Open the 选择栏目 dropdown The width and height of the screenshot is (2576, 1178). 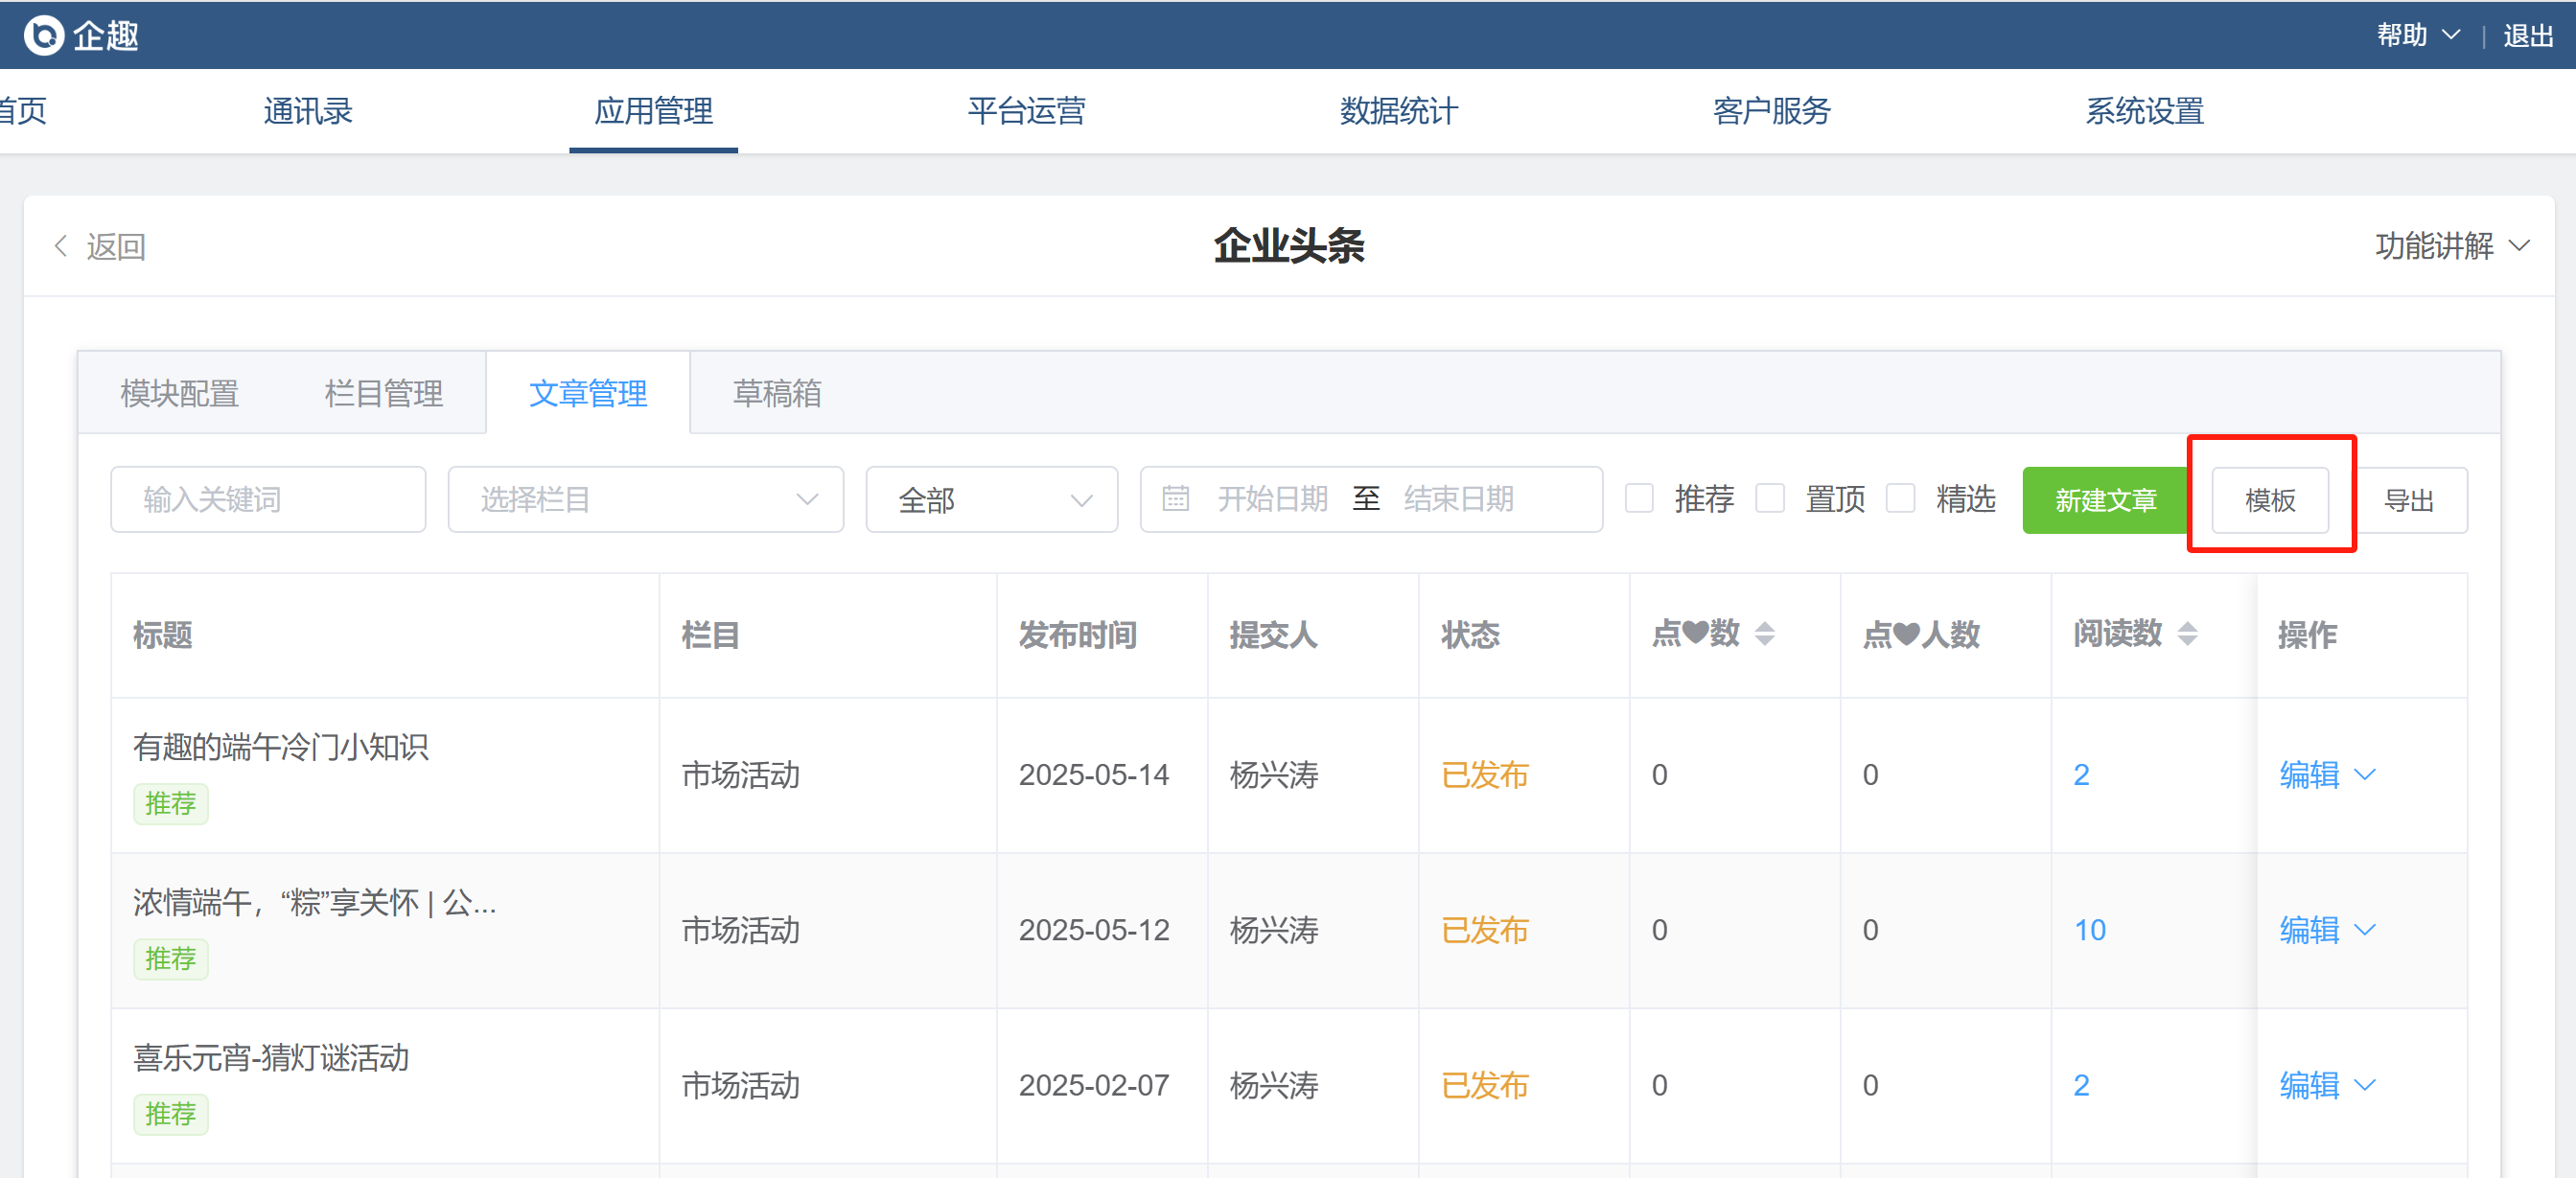tap(645, 499)
